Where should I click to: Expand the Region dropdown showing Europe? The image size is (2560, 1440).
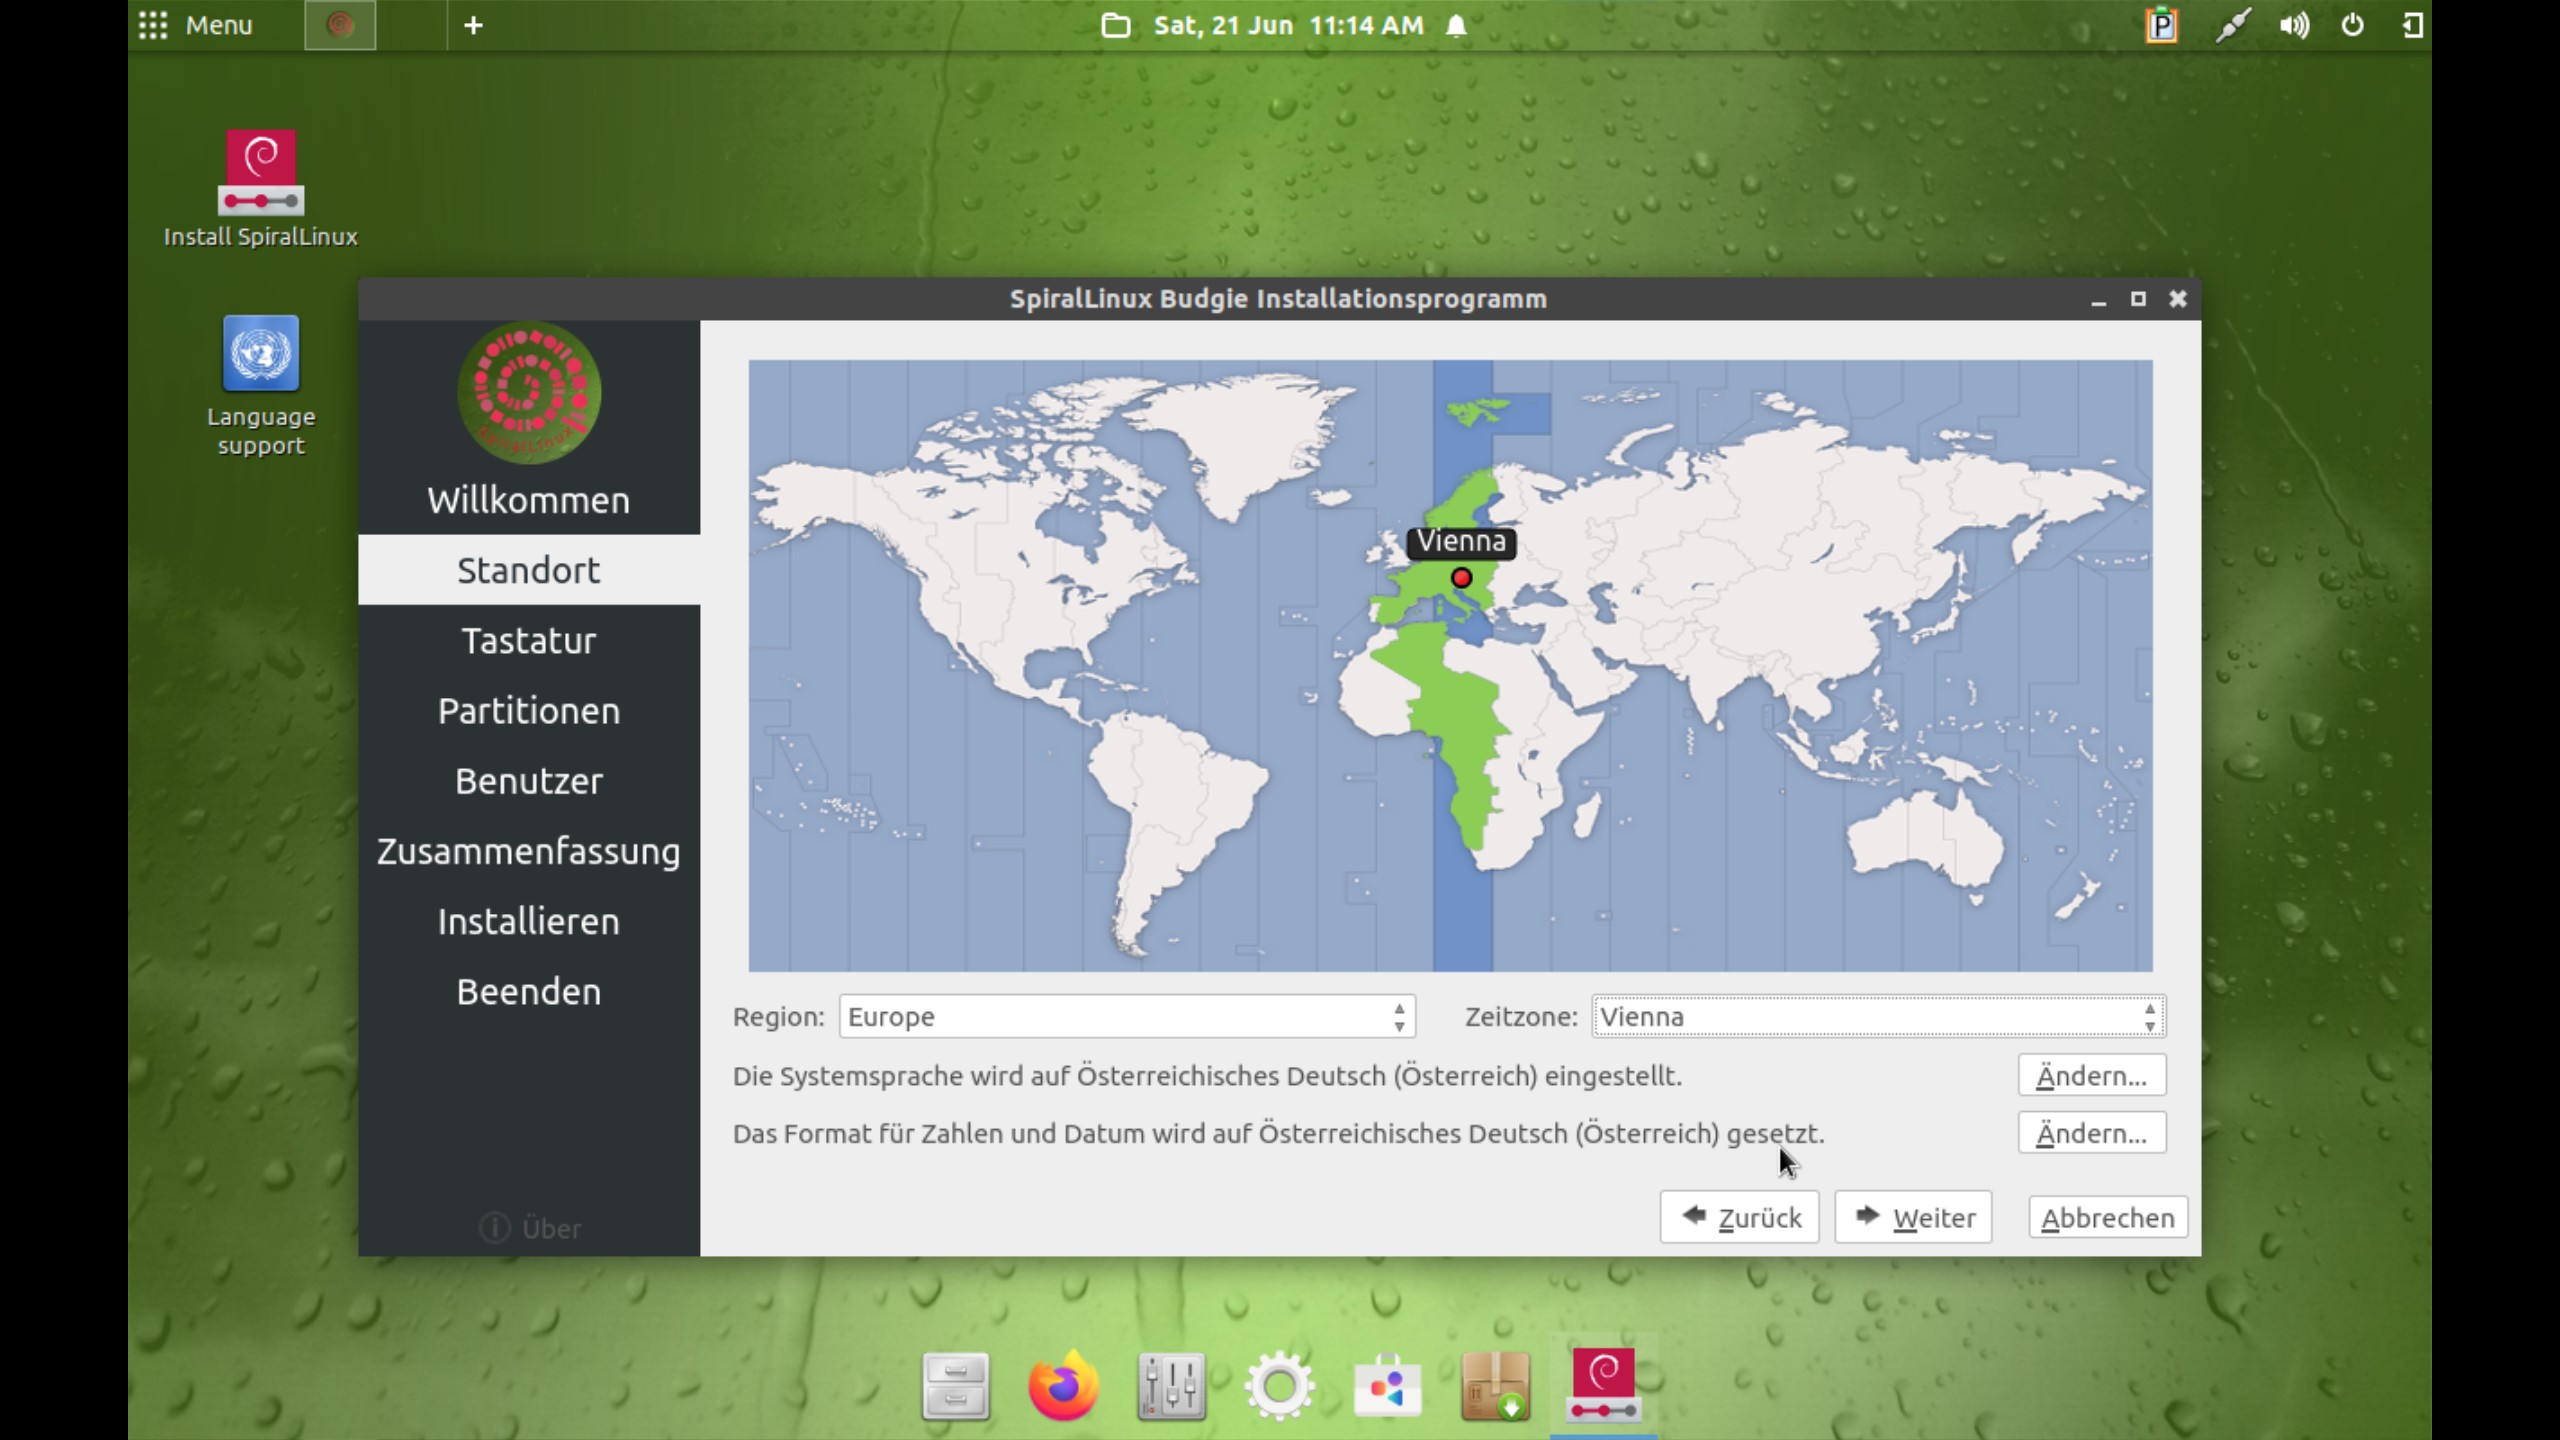coord(1127,1016)
